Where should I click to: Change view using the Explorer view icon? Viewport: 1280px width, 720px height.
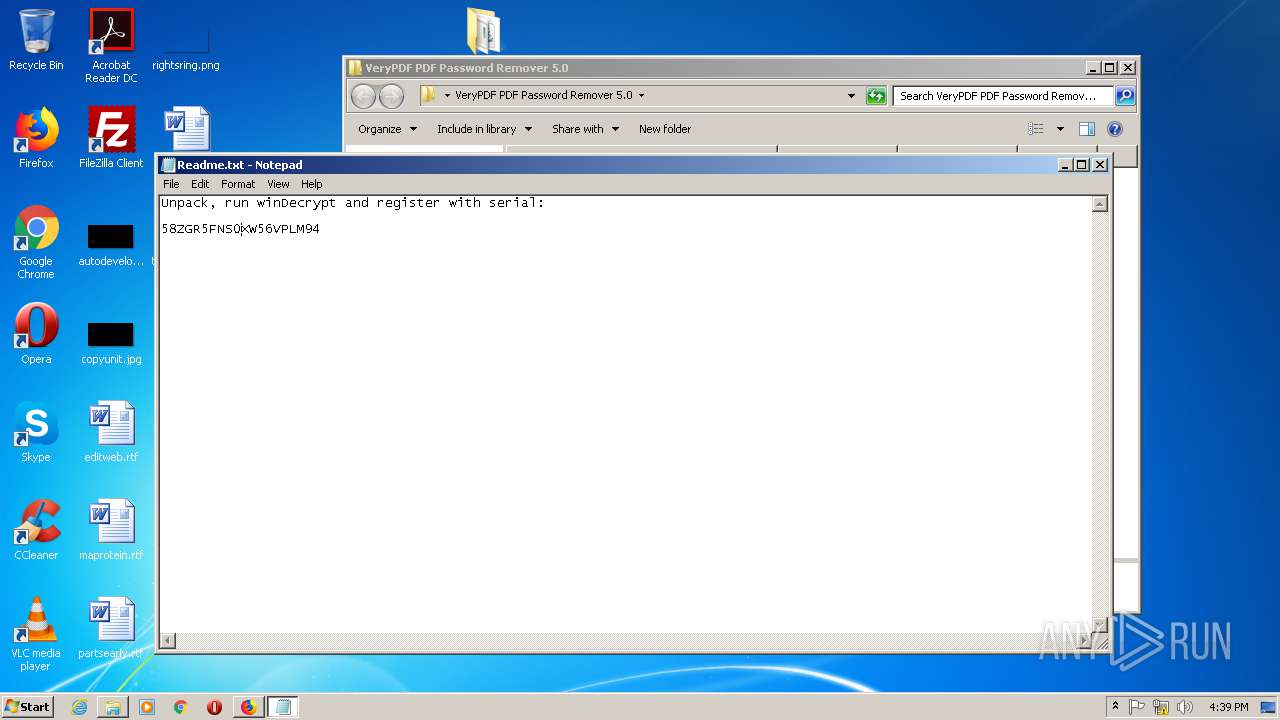(1036, 129)
